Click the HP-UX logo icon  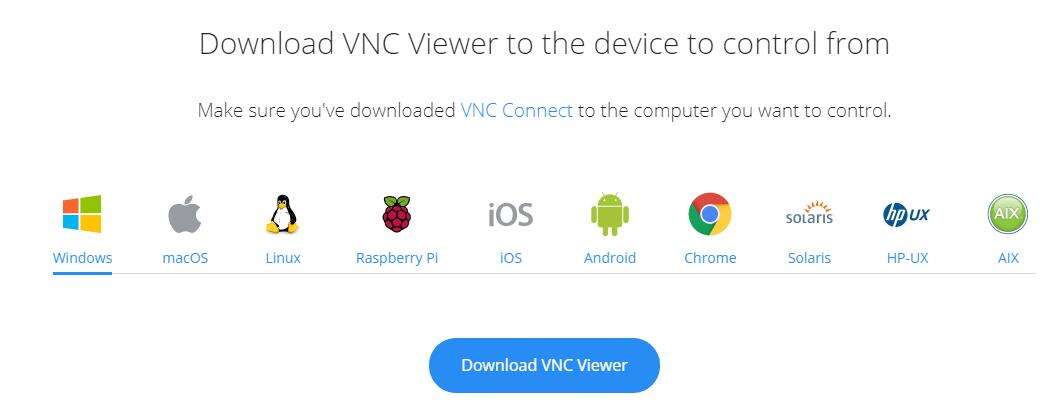(x=906, y=215)
